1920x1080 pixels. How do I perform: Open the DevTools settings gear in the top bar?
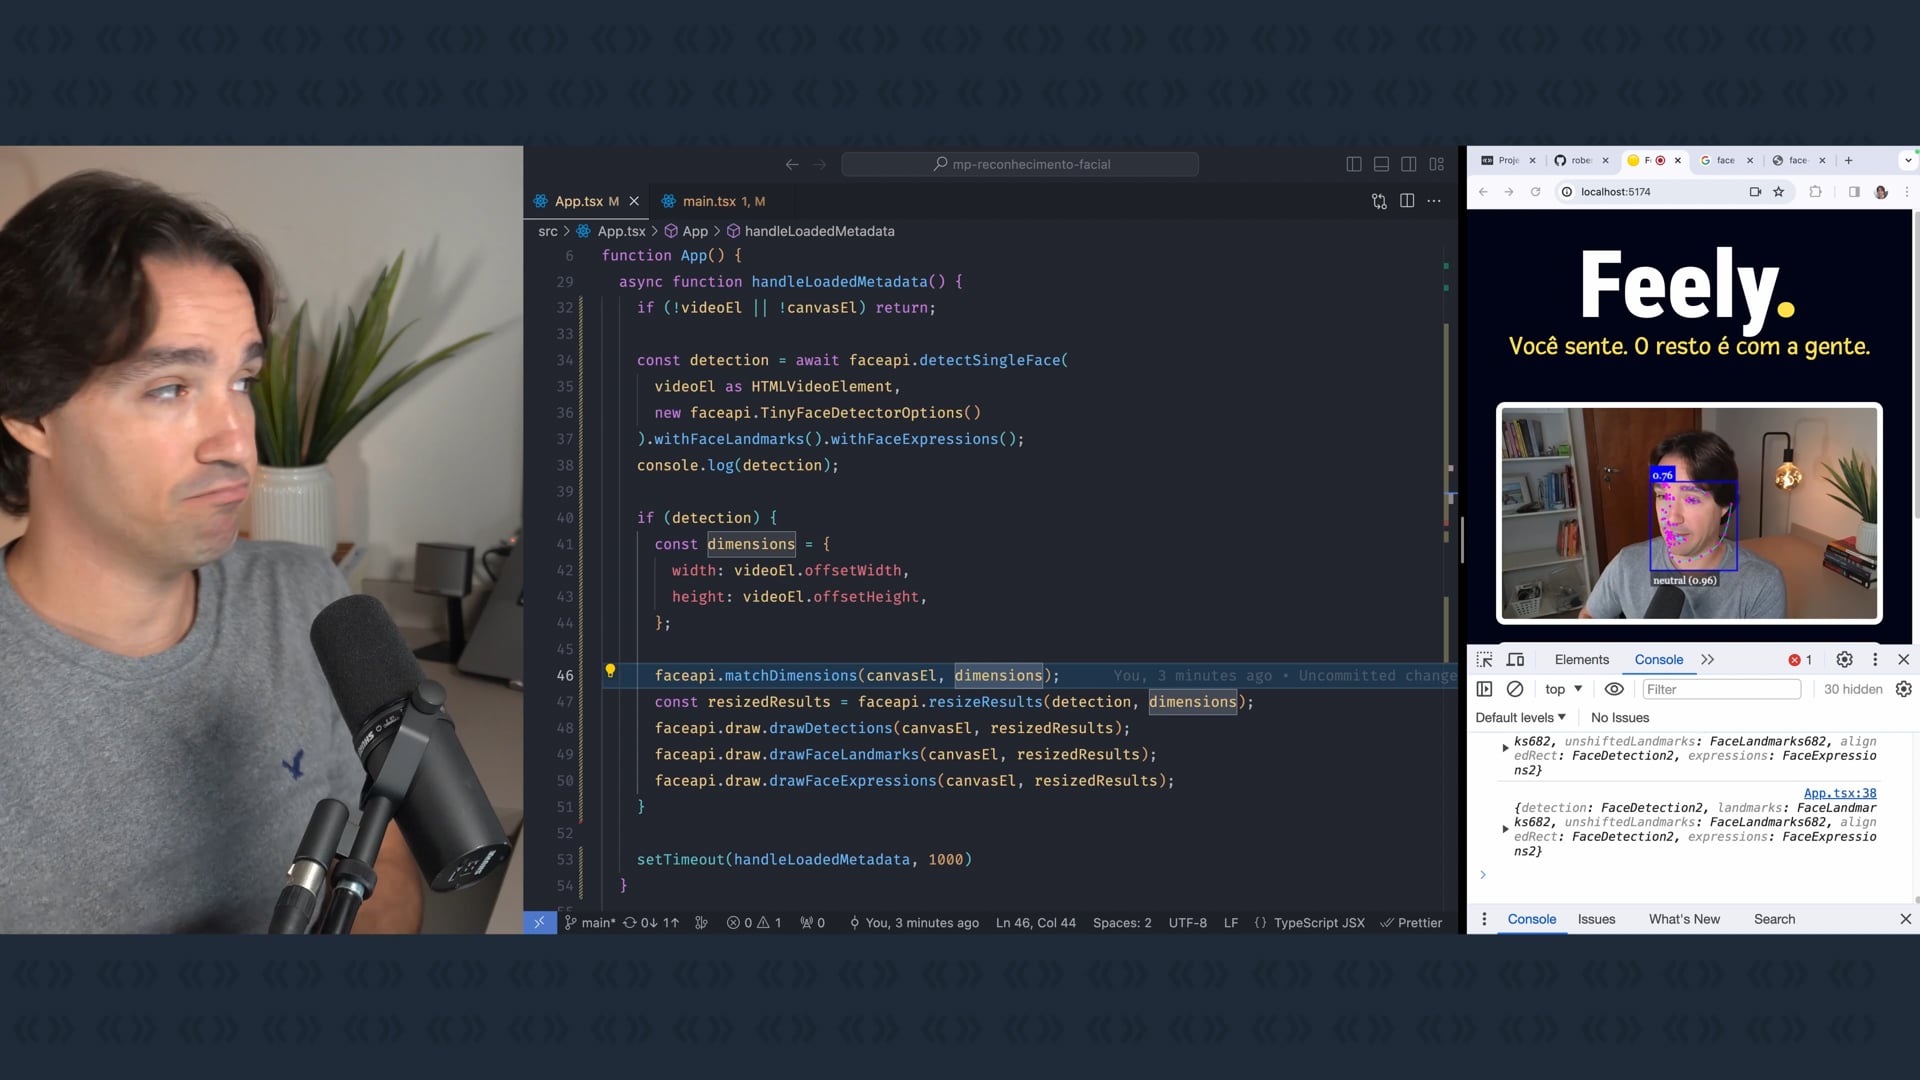click(1844, 660)
